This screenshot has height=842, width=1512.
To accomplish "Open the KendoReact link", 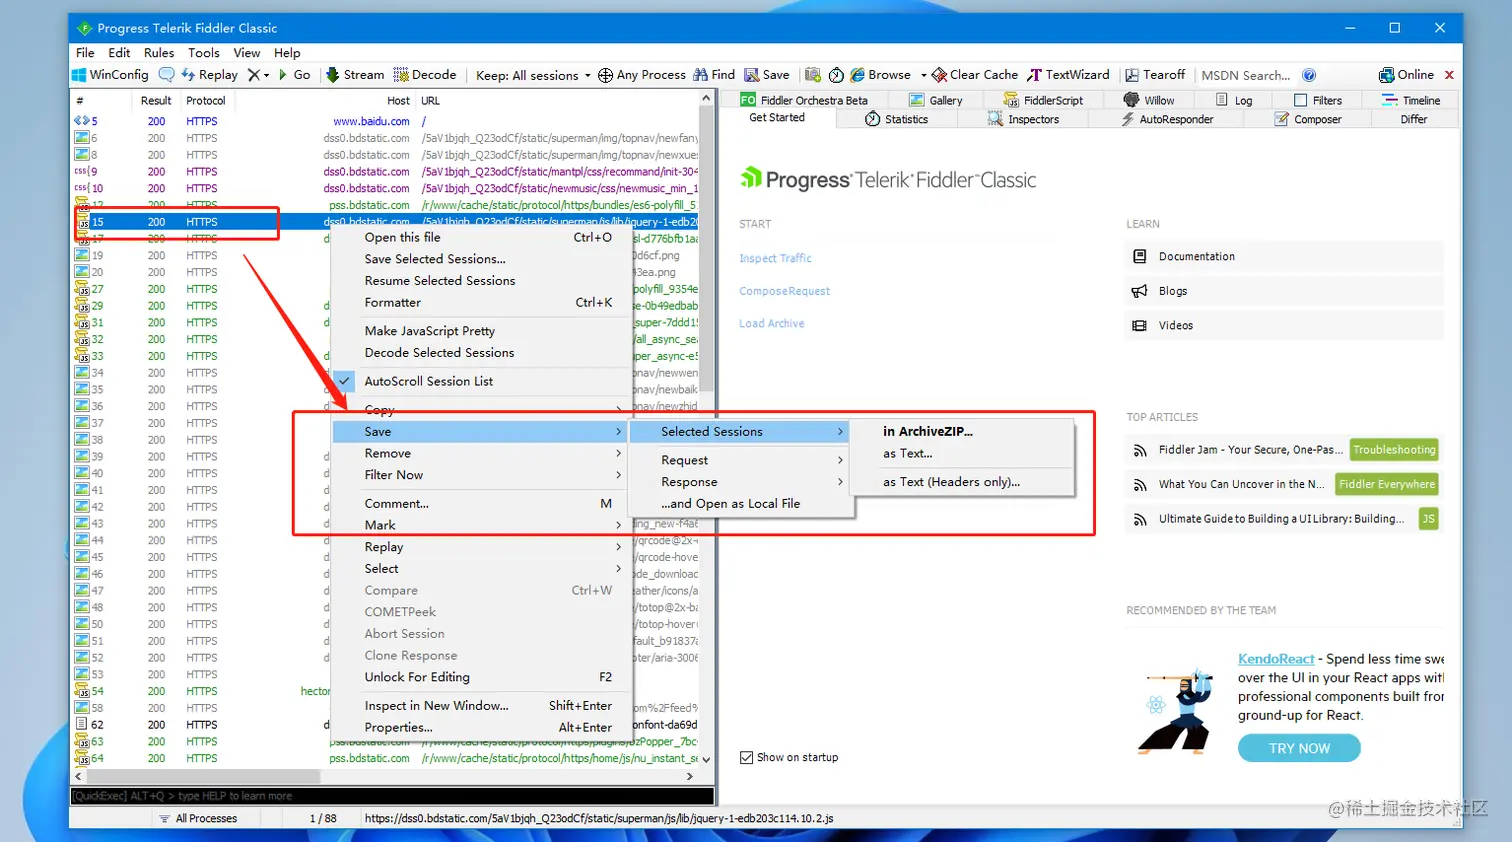I will 1276,659.
